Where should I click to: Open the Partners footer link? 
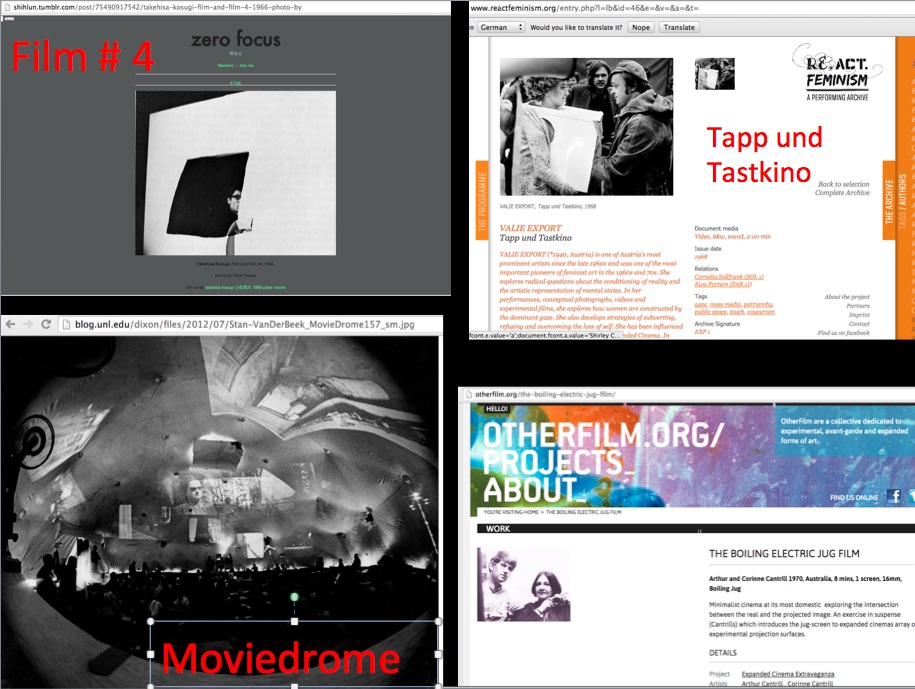[x=858, y=306]
